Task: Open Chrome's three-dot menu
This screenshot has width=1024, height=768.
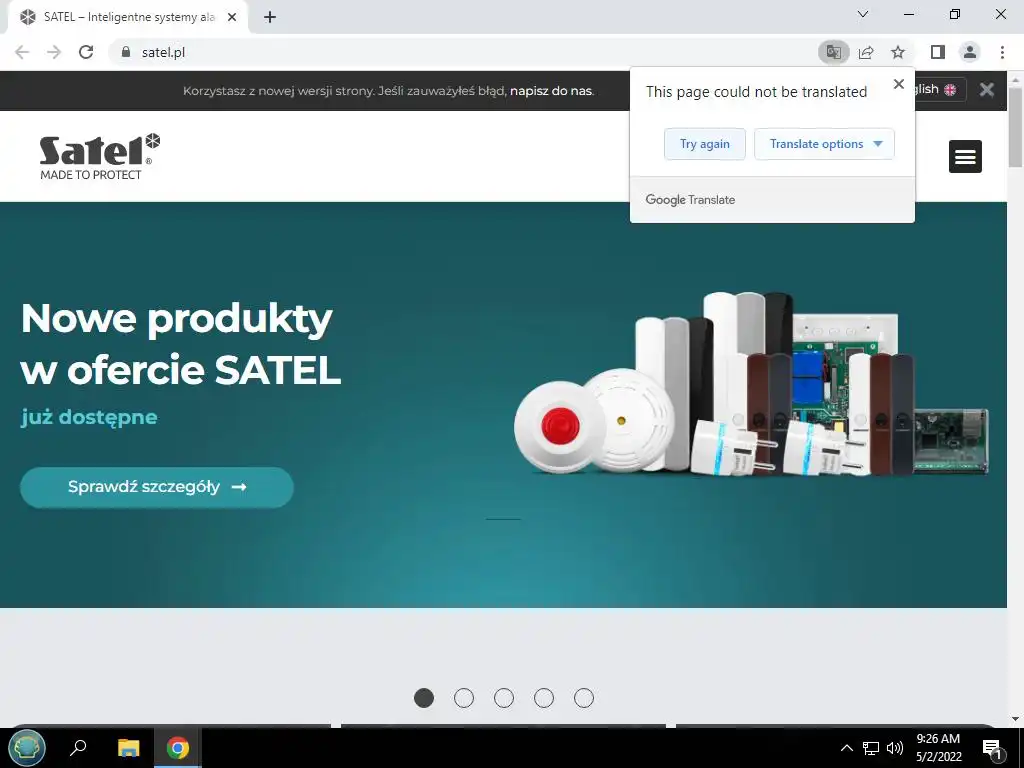Action: pos(1002,52)
